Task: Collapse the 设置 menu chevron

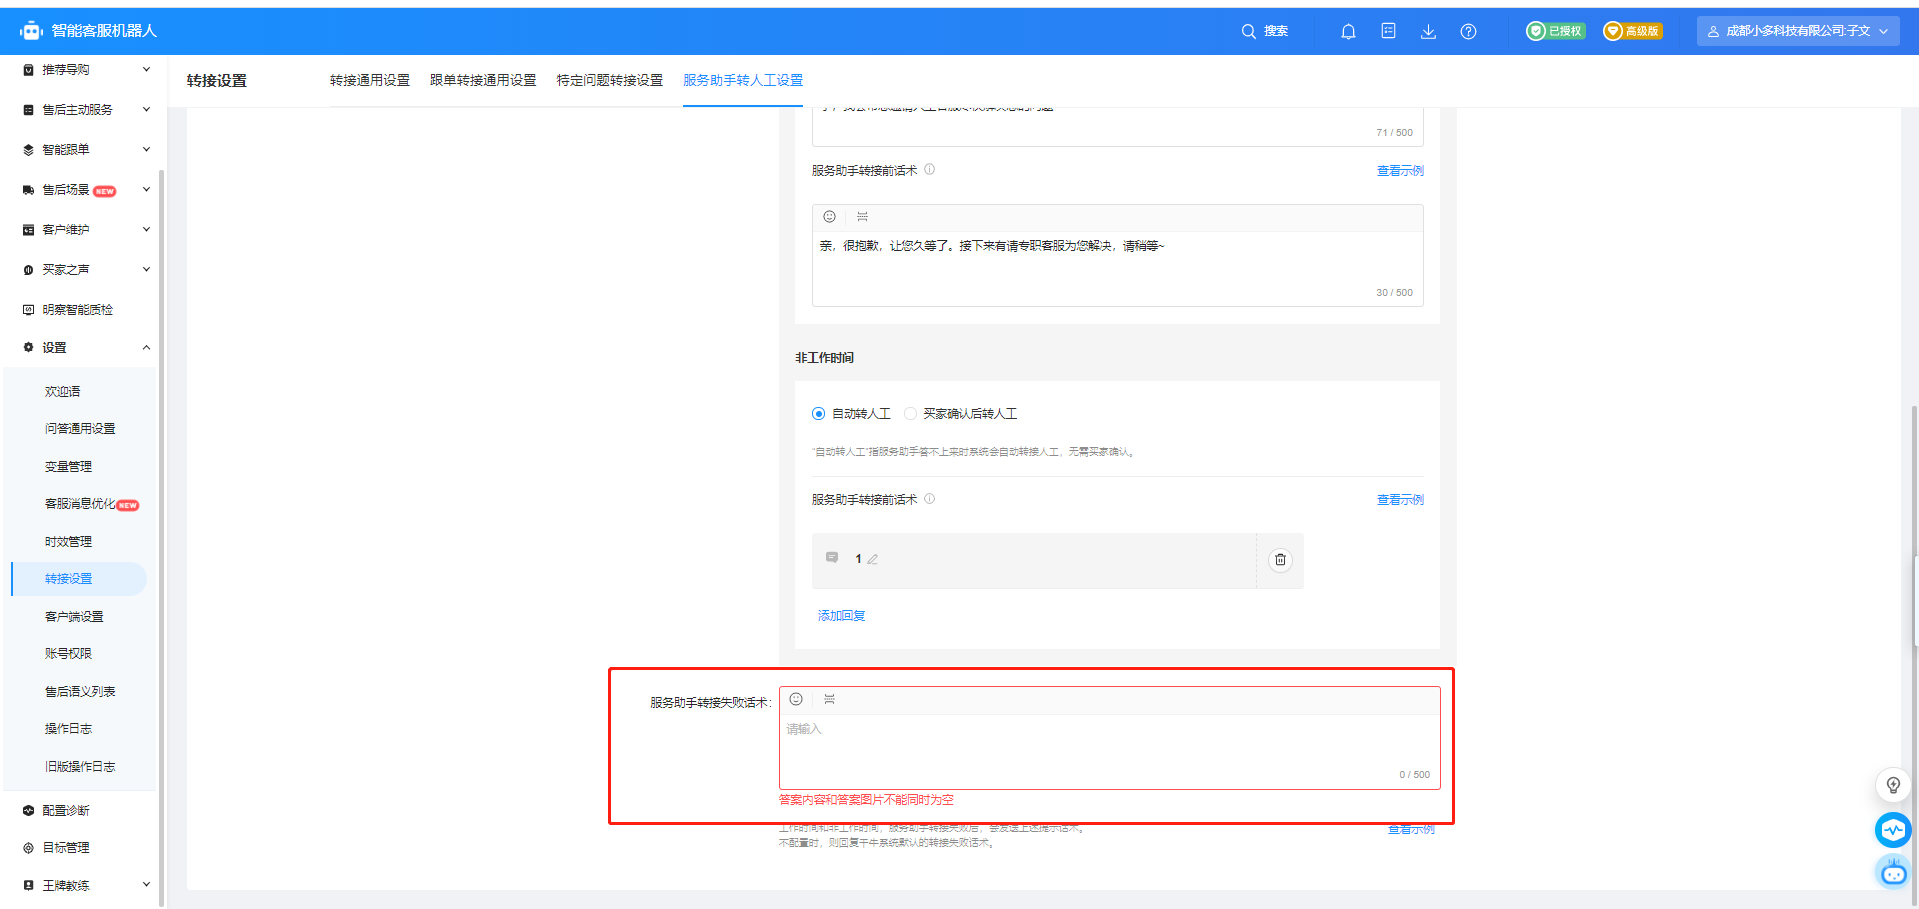Action: [x=146, y=348]
